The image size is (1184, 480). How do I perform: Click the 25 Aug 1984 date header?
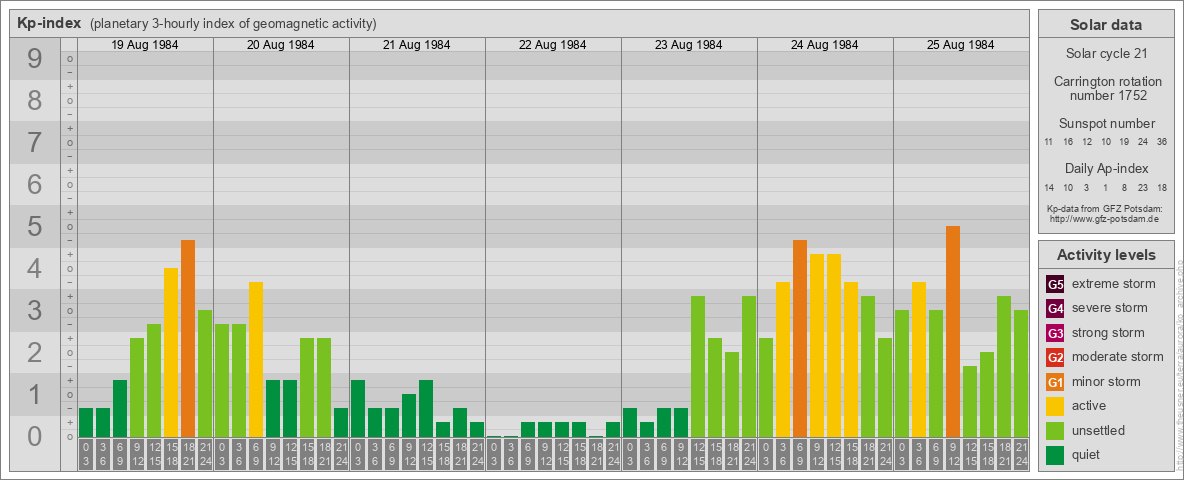click(x=960, y=45)
